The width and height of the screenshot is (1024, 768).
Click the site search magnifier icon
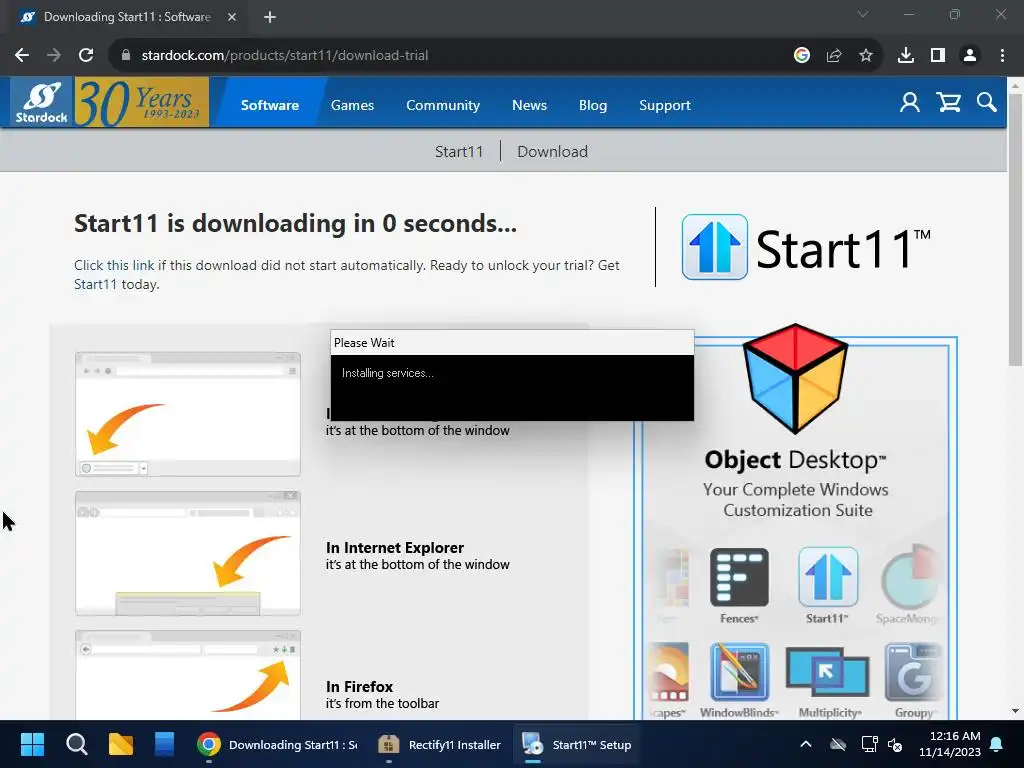pos(986,103)
